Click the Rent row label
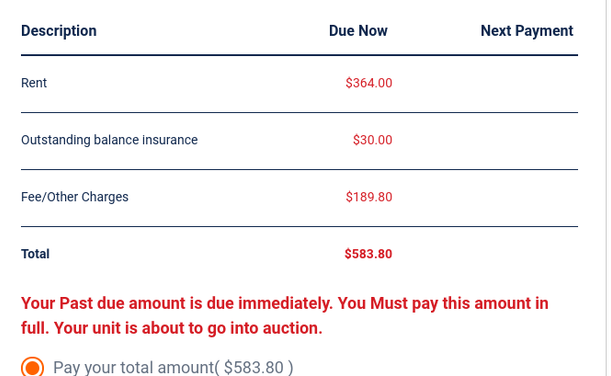The width and height of the screenshot is (611, 376). [34, 83]
